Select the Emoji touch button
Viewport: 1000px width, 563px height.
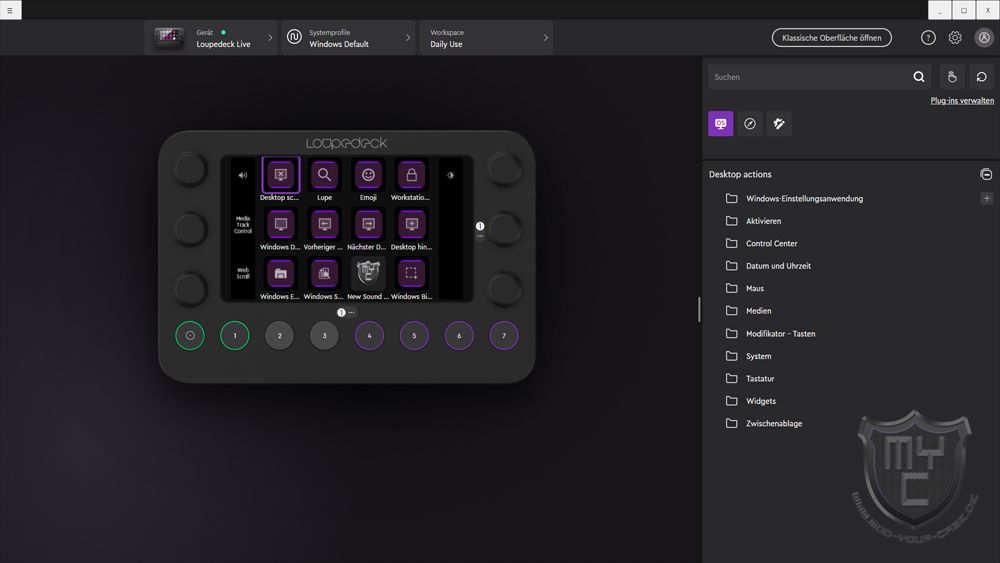click(x=368, y=175)
